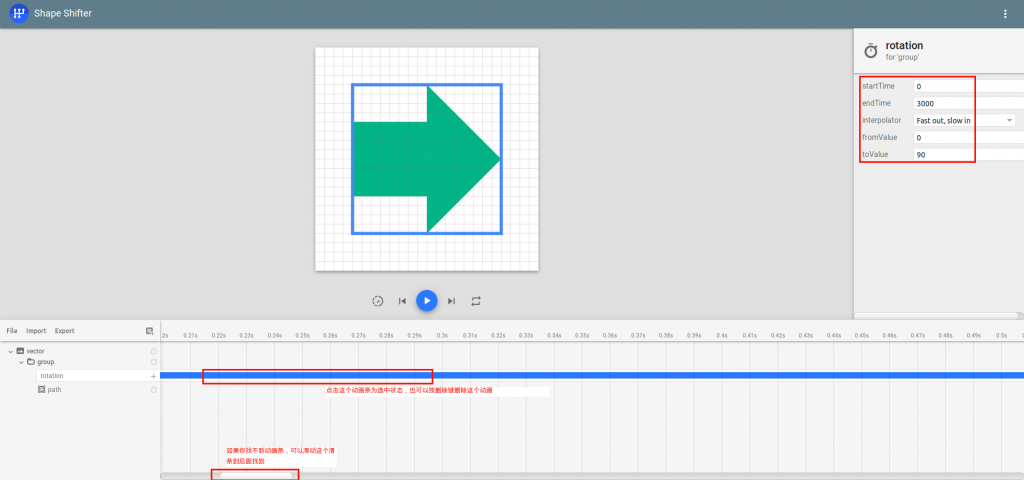
Task: Click the animation circle beside vector layer
Action: 153,351
